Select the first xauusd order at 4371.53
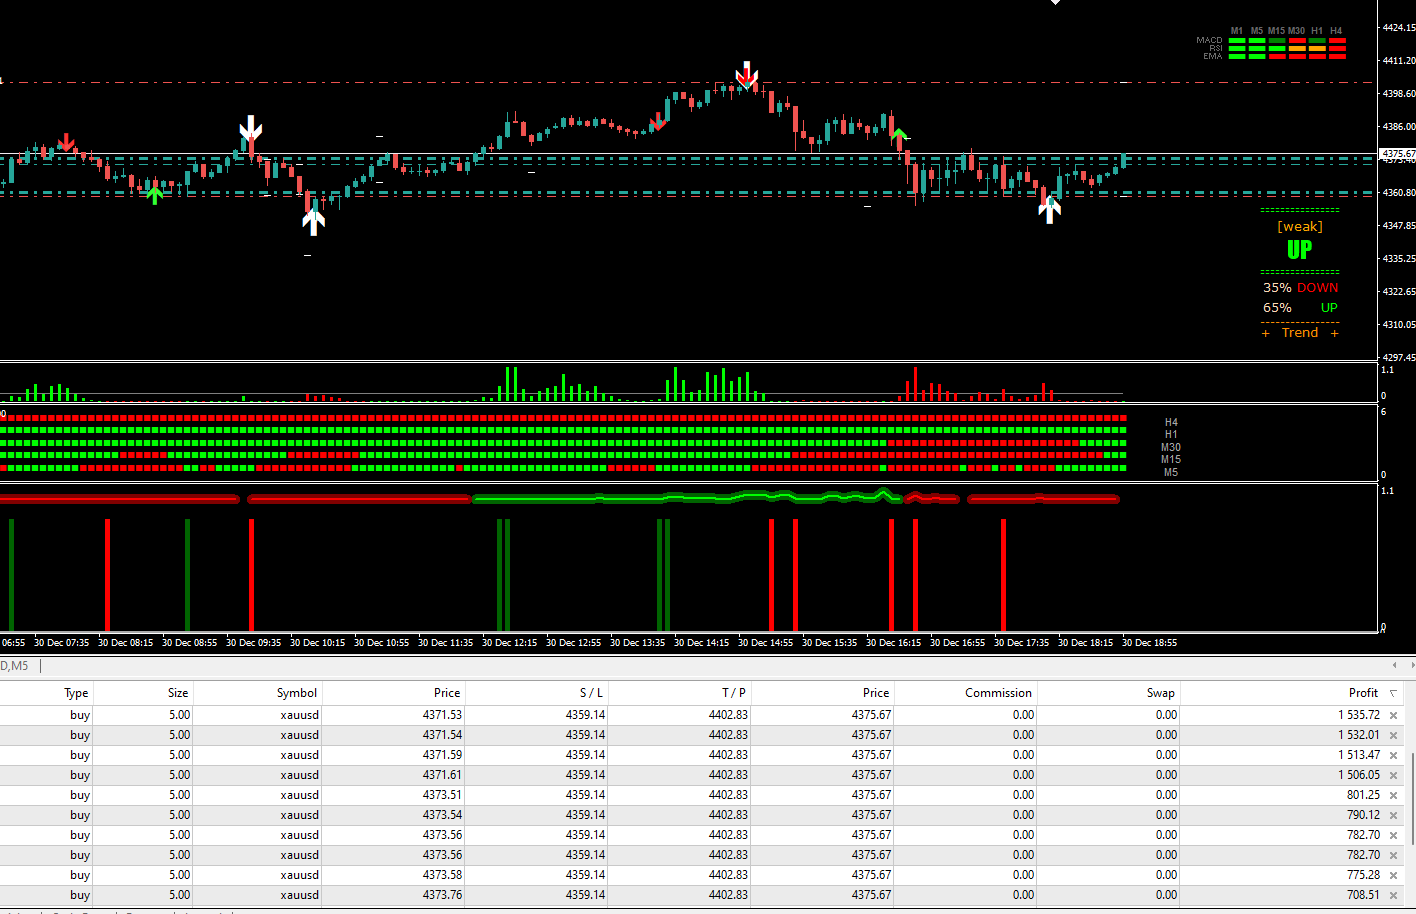 coord(300,715)
